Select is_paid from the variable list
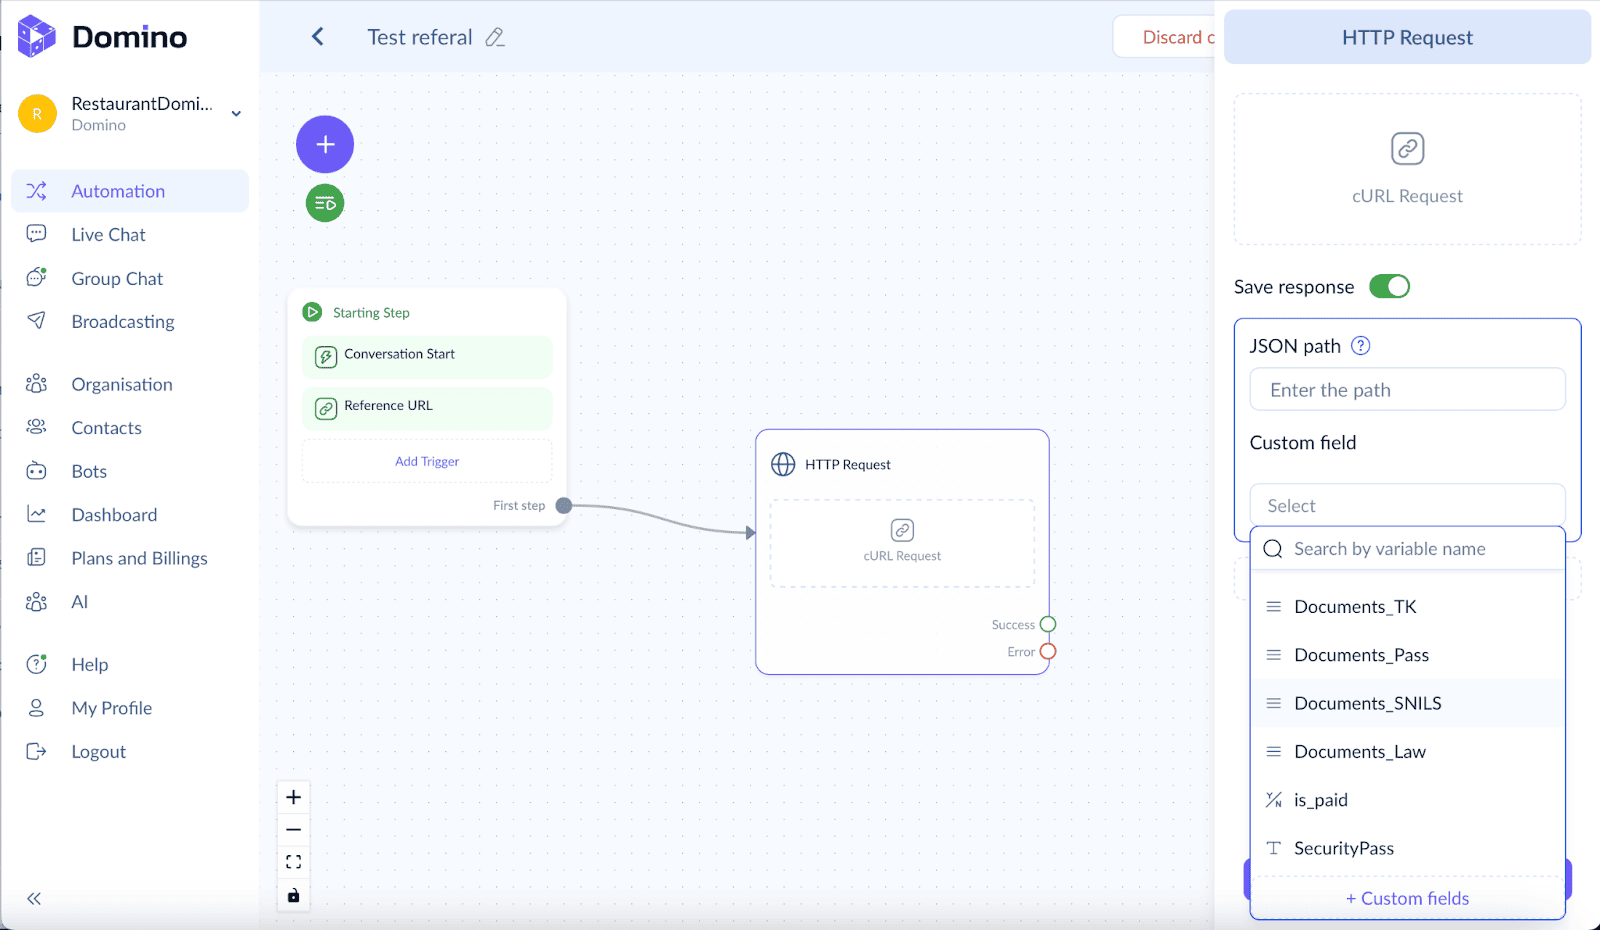The image size is (1600, 930). tap(1407, 800)
